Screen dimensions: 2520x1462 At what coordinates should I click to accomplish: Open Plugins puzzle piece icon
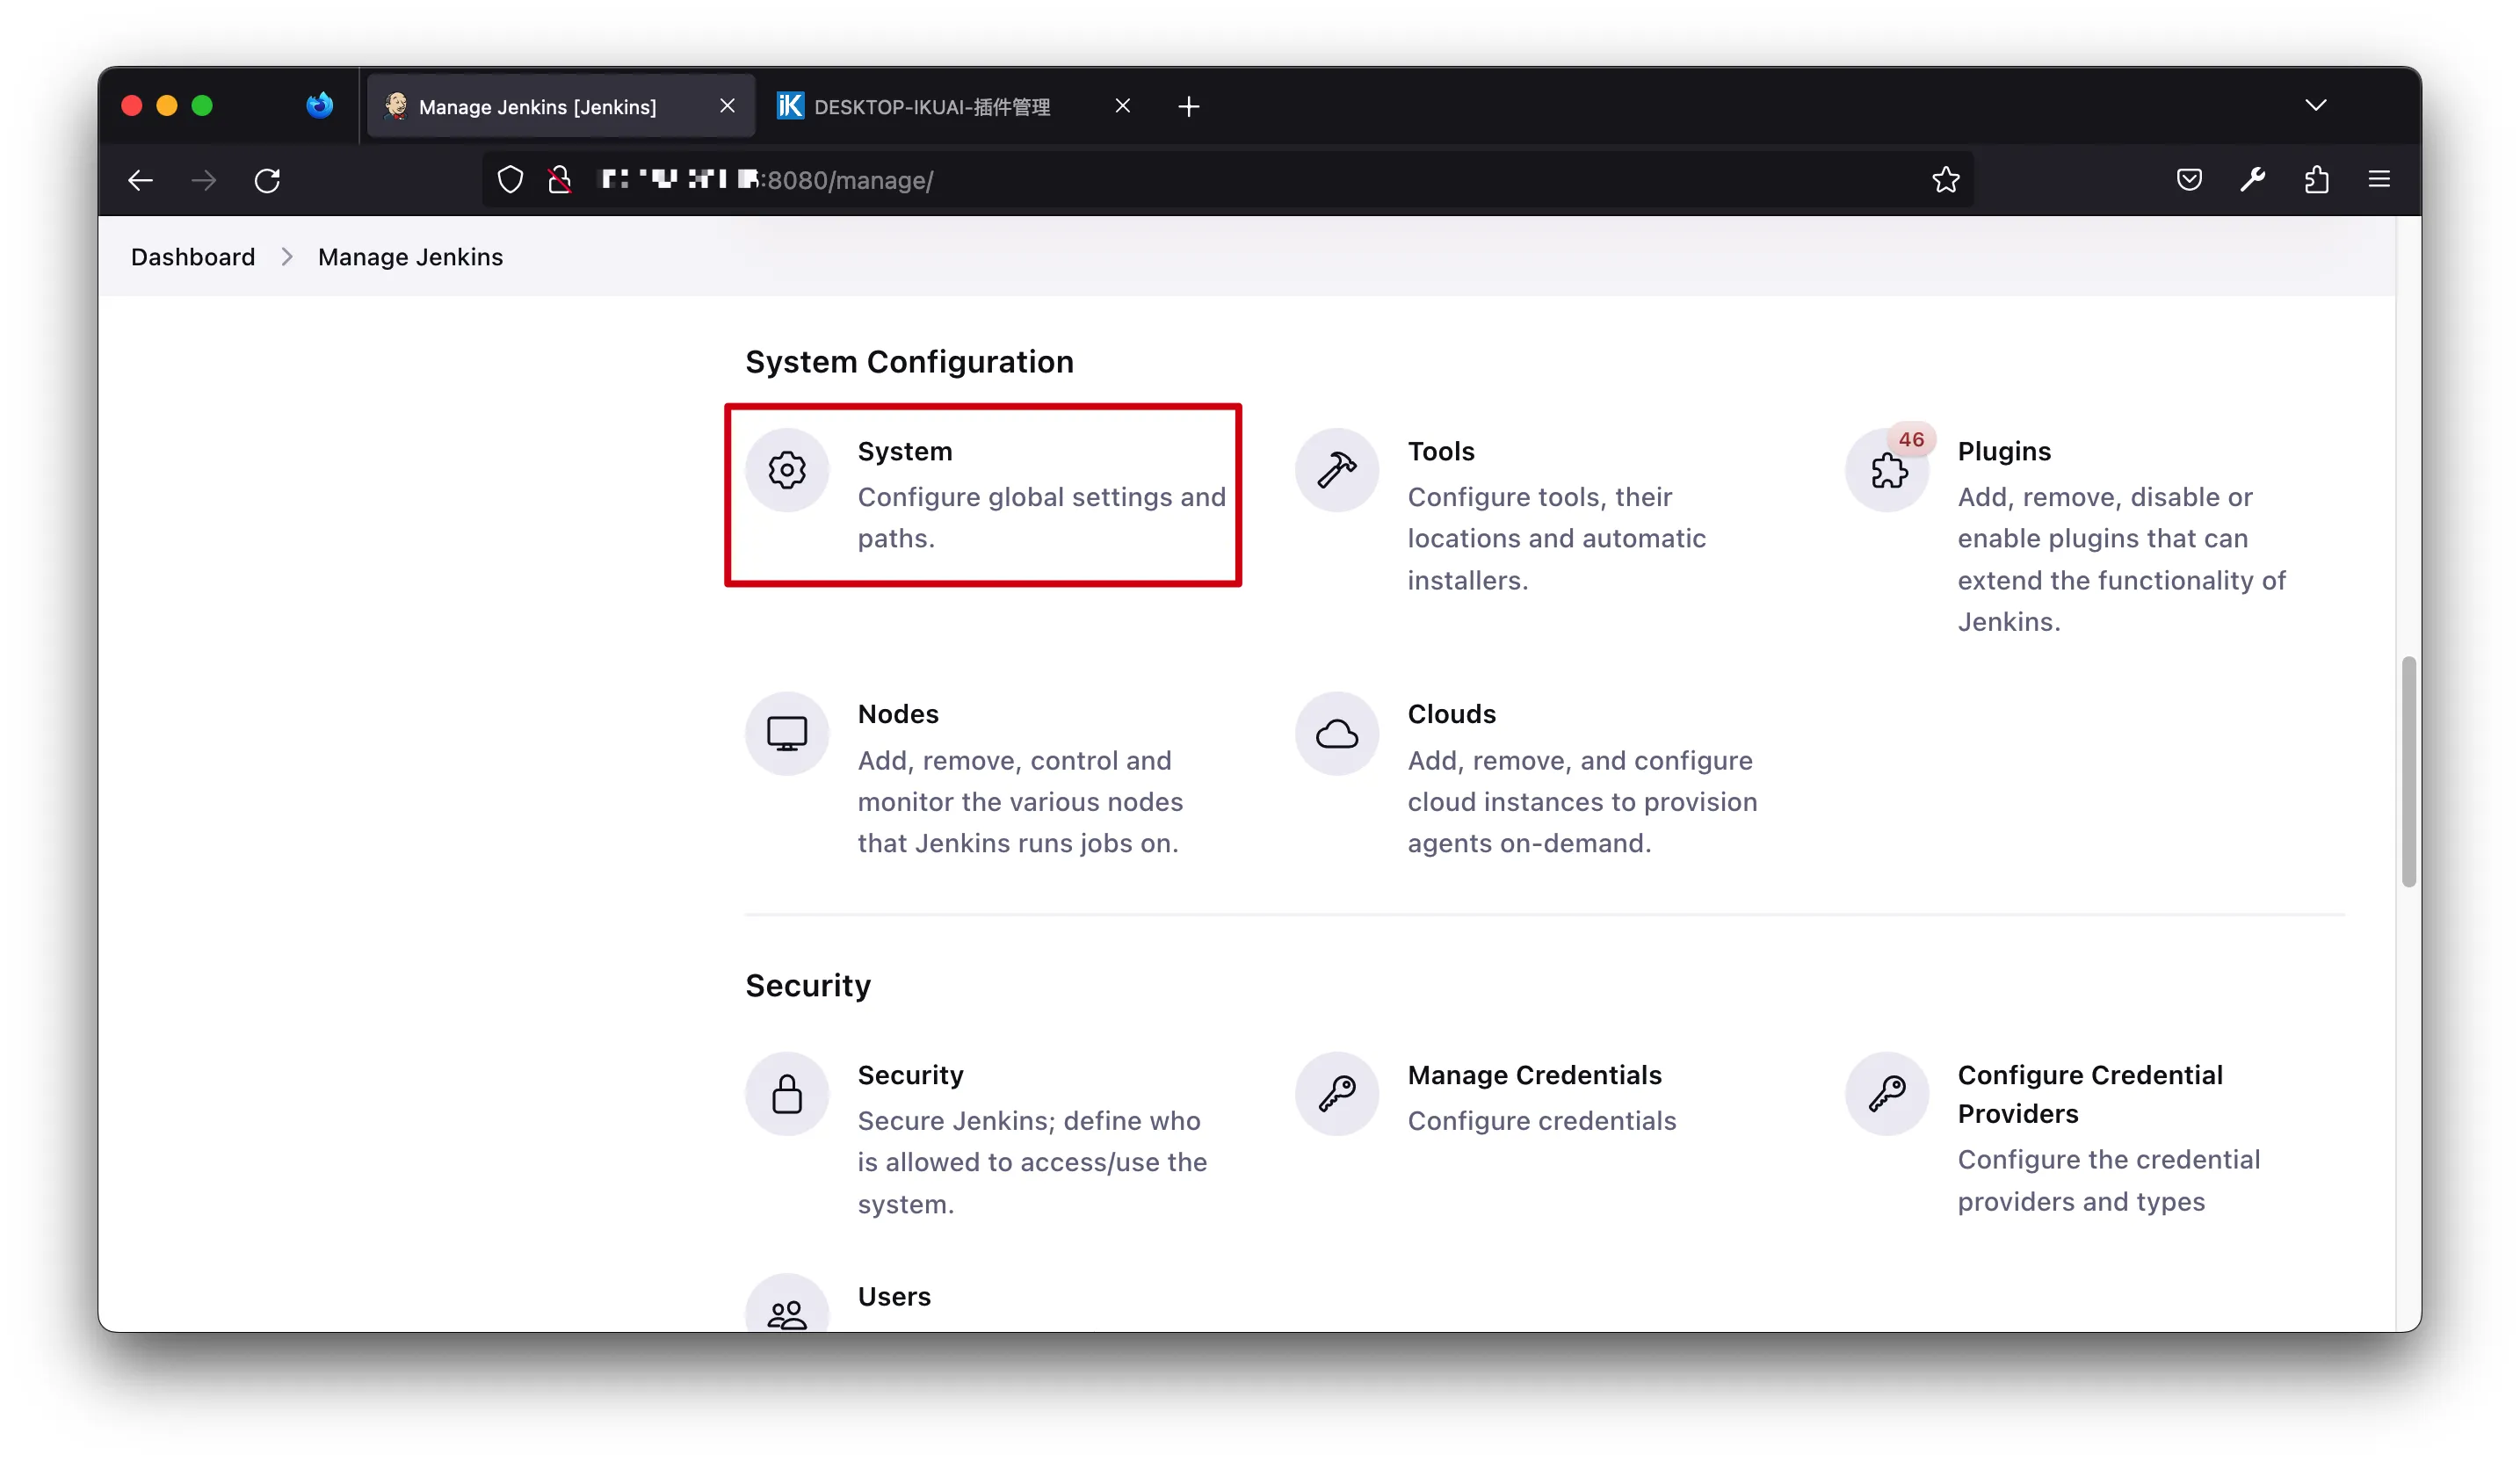point(1887,470)
